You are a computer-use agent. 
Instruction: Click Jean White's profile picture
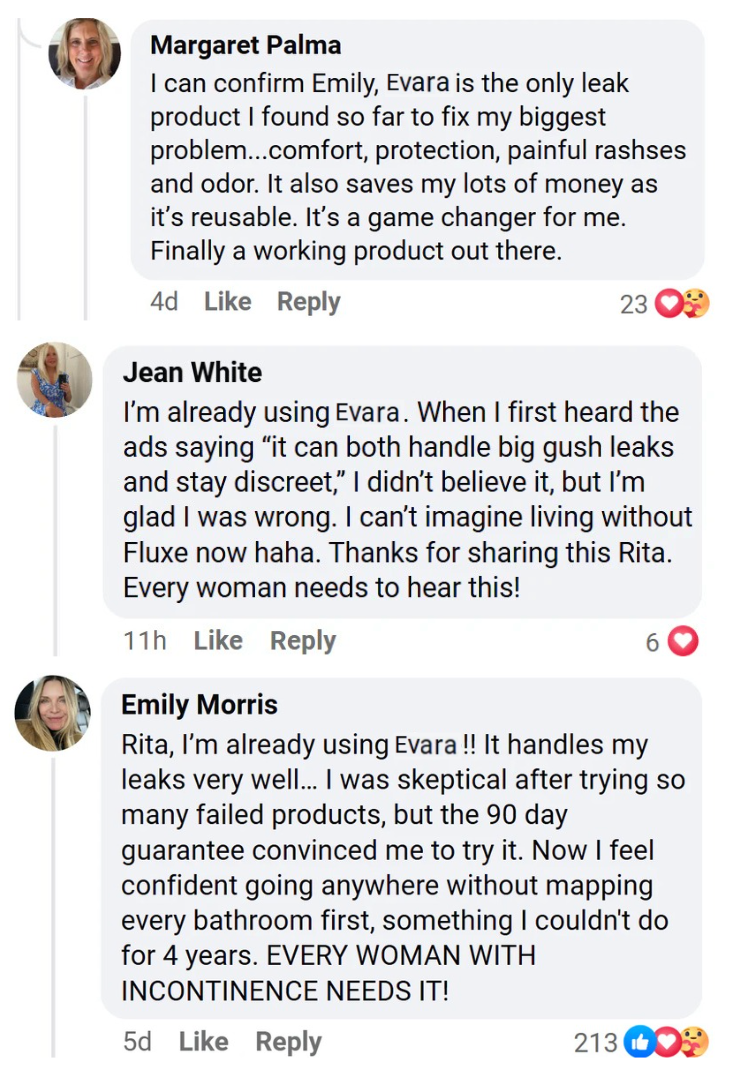pos(55,380)
